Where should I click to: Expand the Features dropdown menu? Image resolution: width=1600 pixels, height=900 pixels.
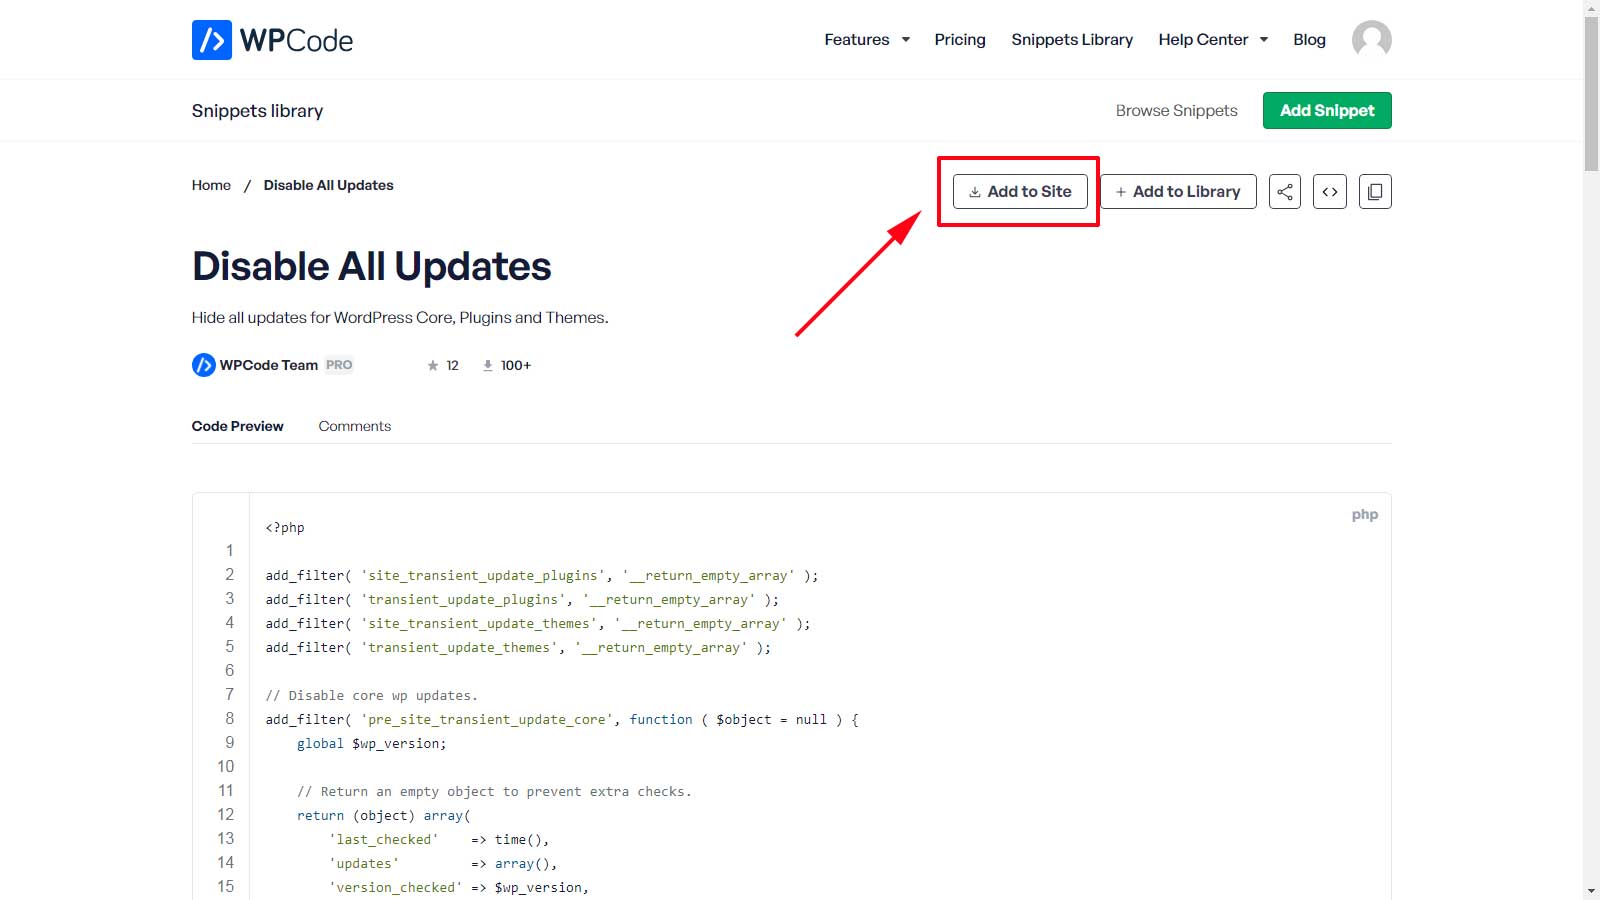coord(867,40)
